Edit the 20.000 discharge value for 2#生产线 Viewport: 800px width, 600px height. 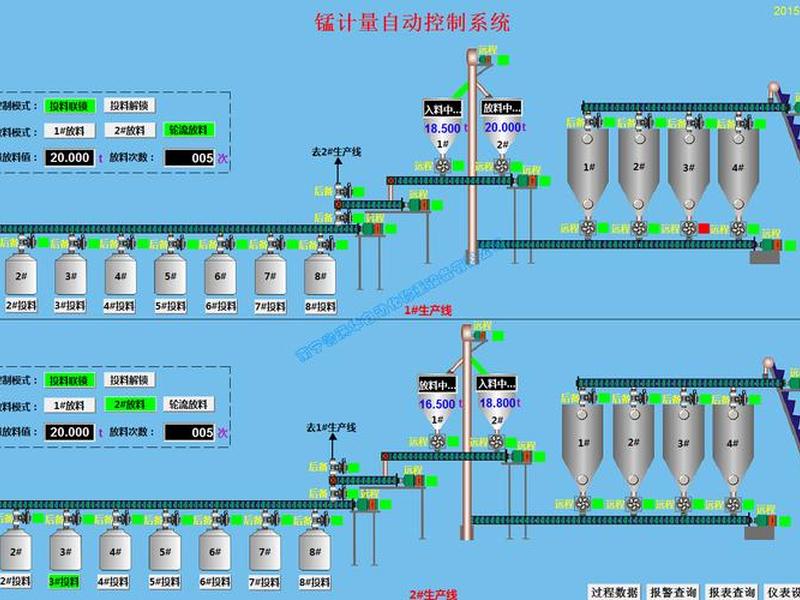(70, 433)
